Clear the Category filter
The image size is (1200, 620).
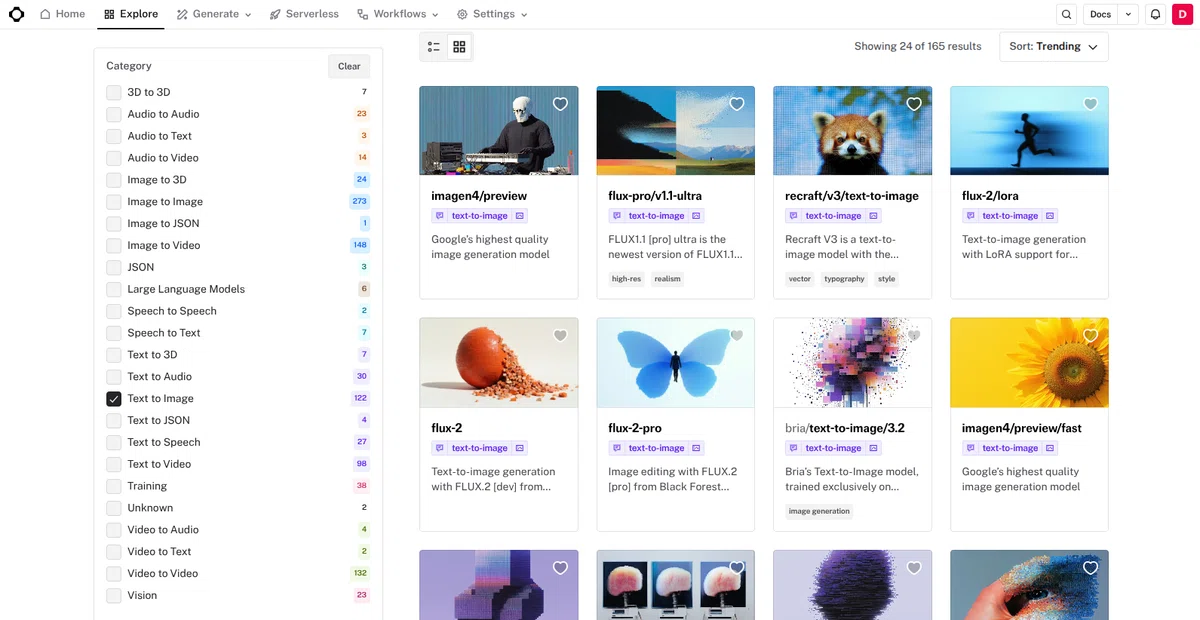pyautogui.click(x=349, y=66)
